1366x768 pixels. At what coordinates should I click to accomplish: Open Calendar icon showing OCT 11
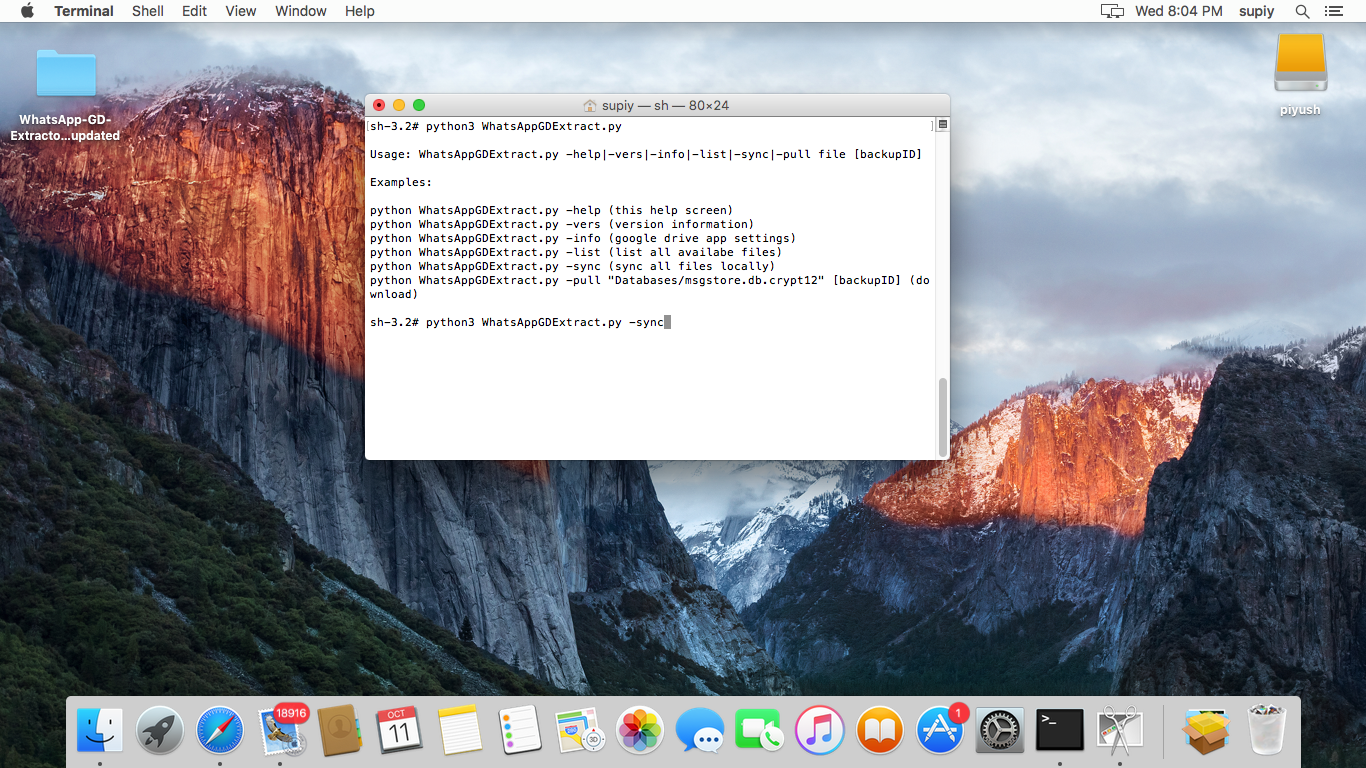399,731
